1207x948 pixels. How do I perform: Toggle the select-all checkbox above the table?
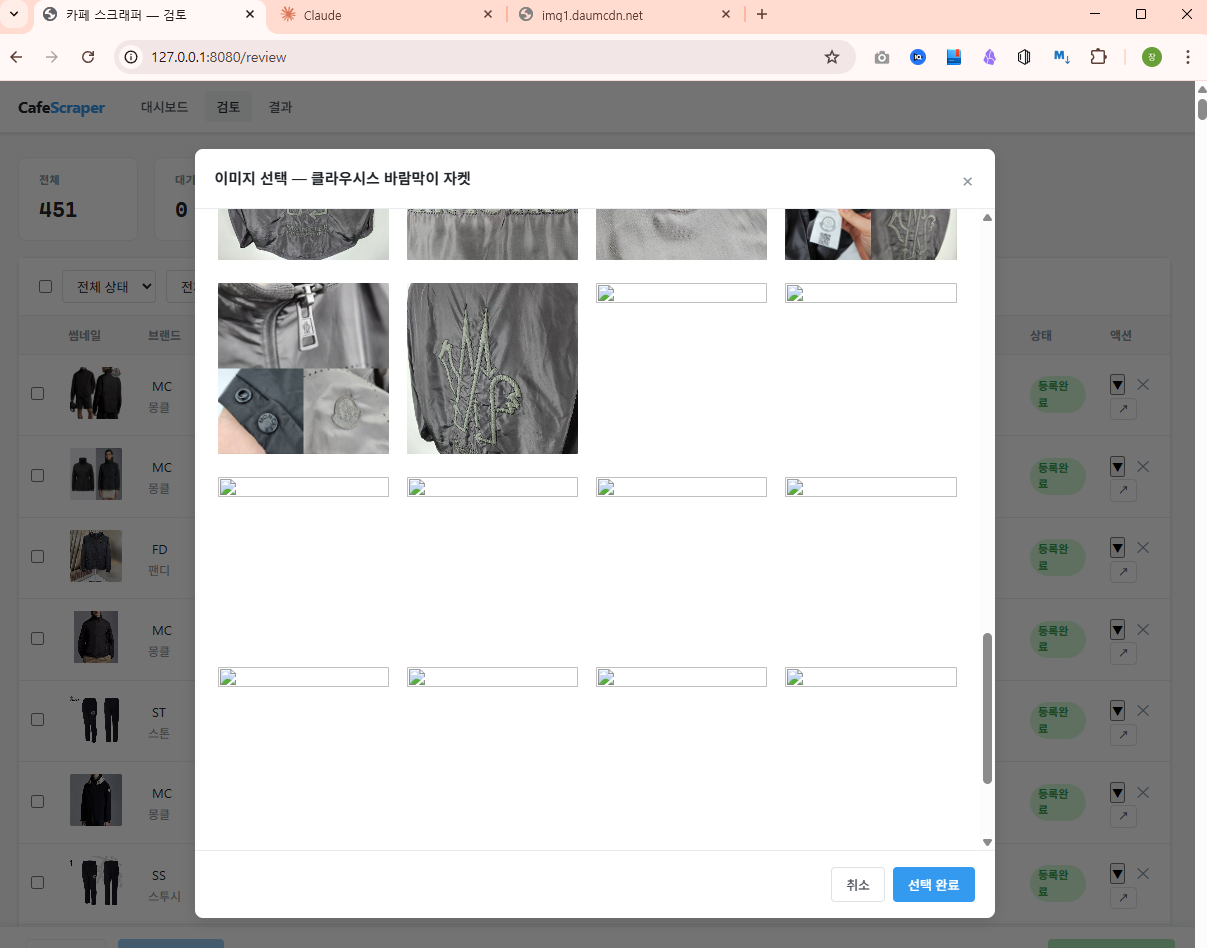coord(45,287)
